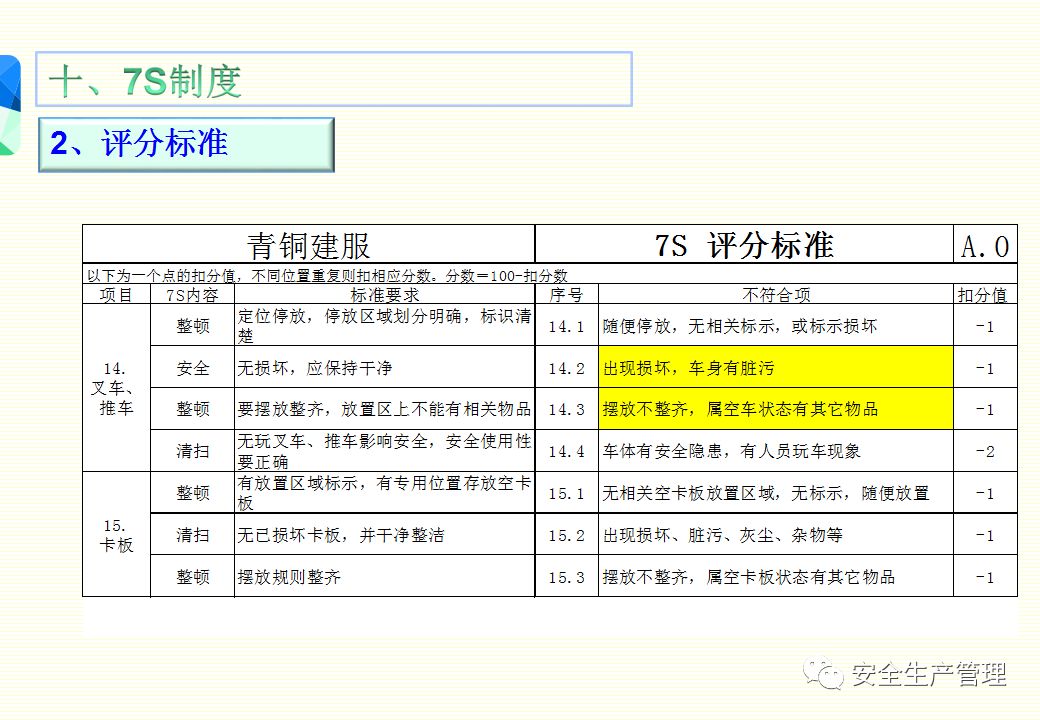Select the "A.0" version cell

point(985,246)
